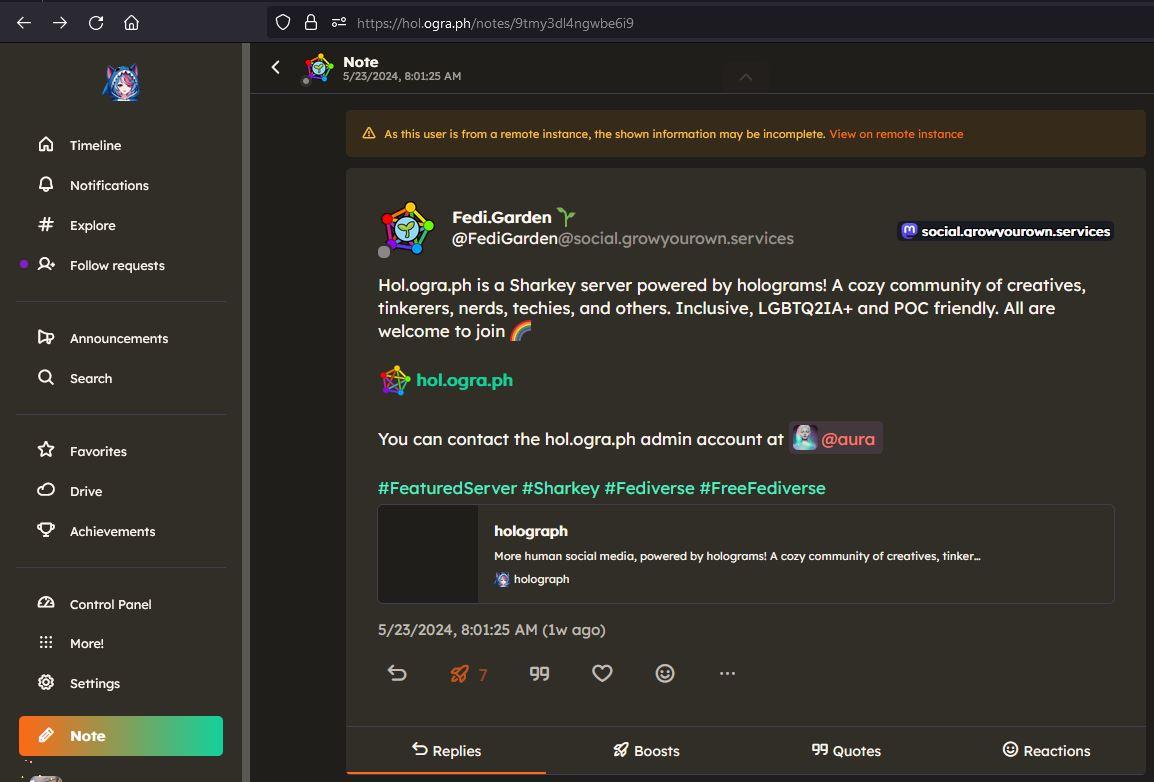The image size is (1154, 782).
Task: Open the browser home page icon
Action: (x=131, y=23)
